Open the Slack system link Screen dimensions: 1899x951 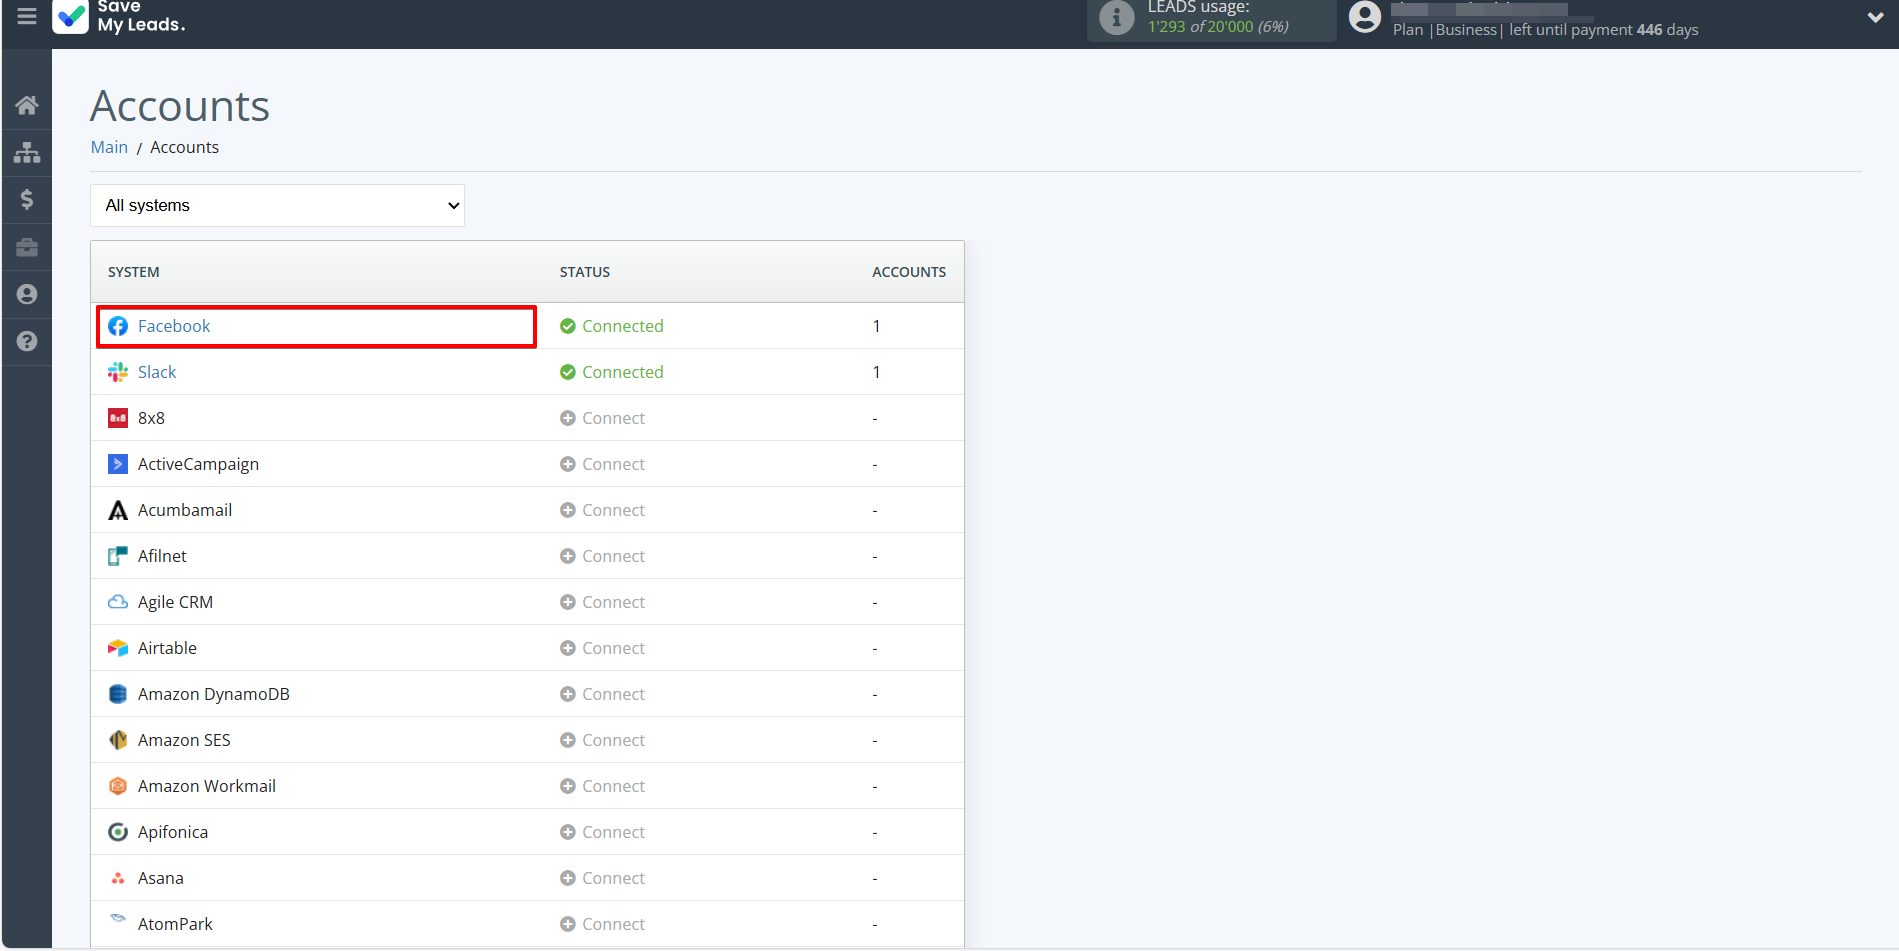point(157,372)
